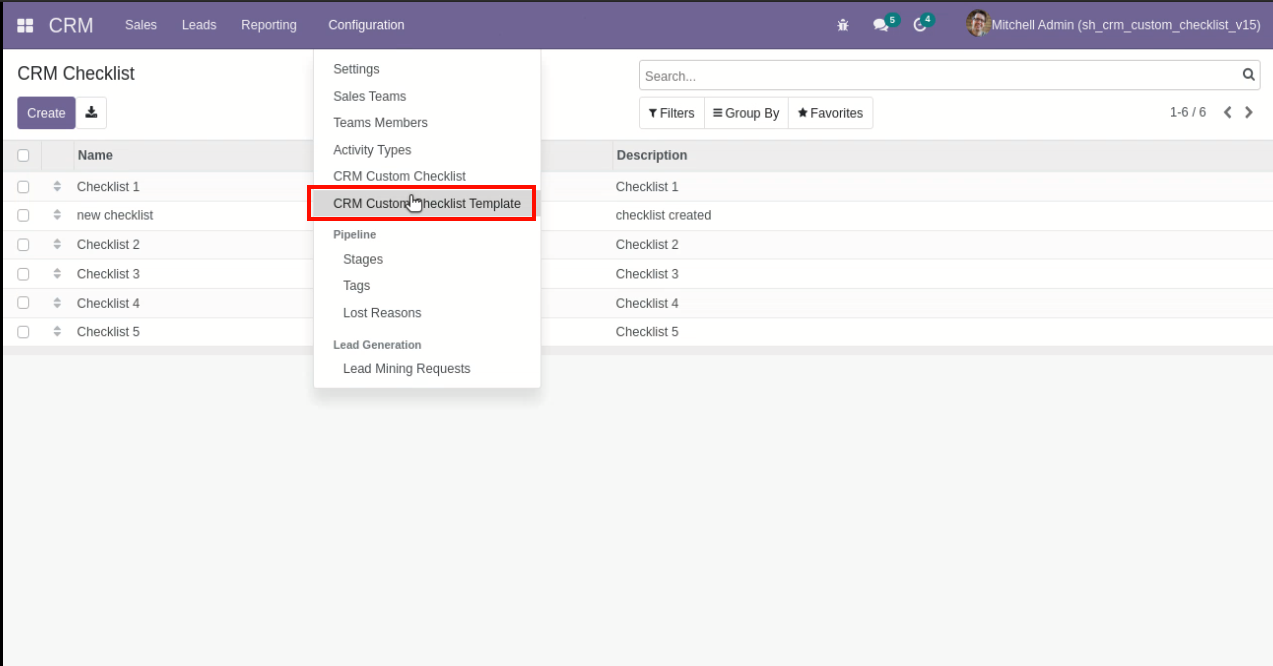The image size is (1273, 666).
Task: Tick the checkbox for Checklist 3
Action: 23,274
